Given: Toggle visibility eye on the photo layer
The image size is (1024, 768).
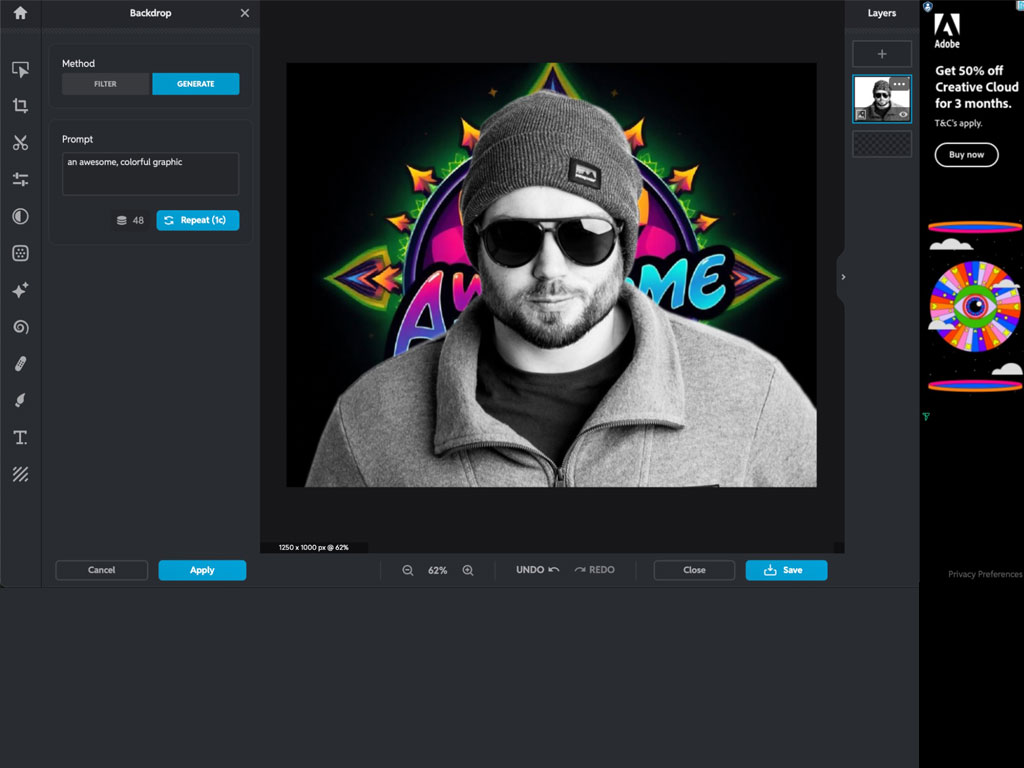Looking at the screenshot, I should click(903, 115).
